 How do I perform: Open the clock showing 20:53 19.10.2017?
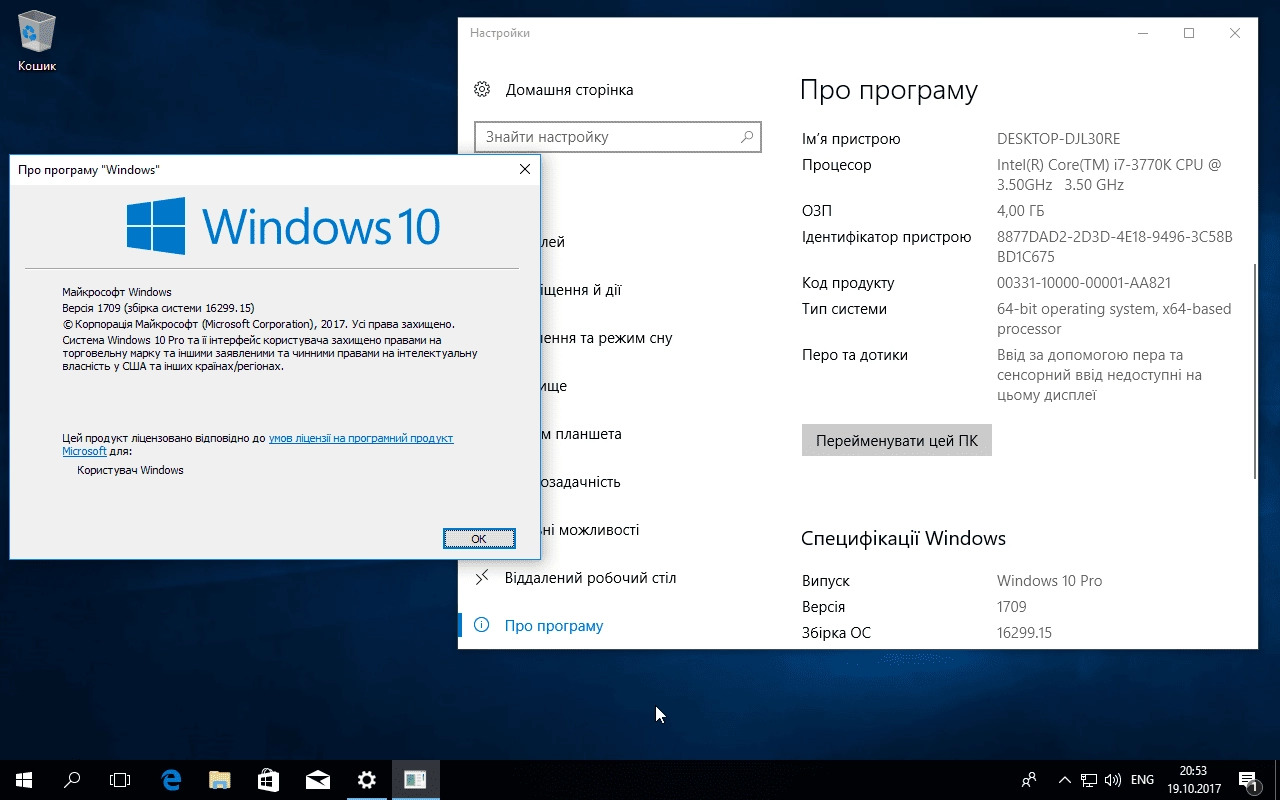point(1193,779)
